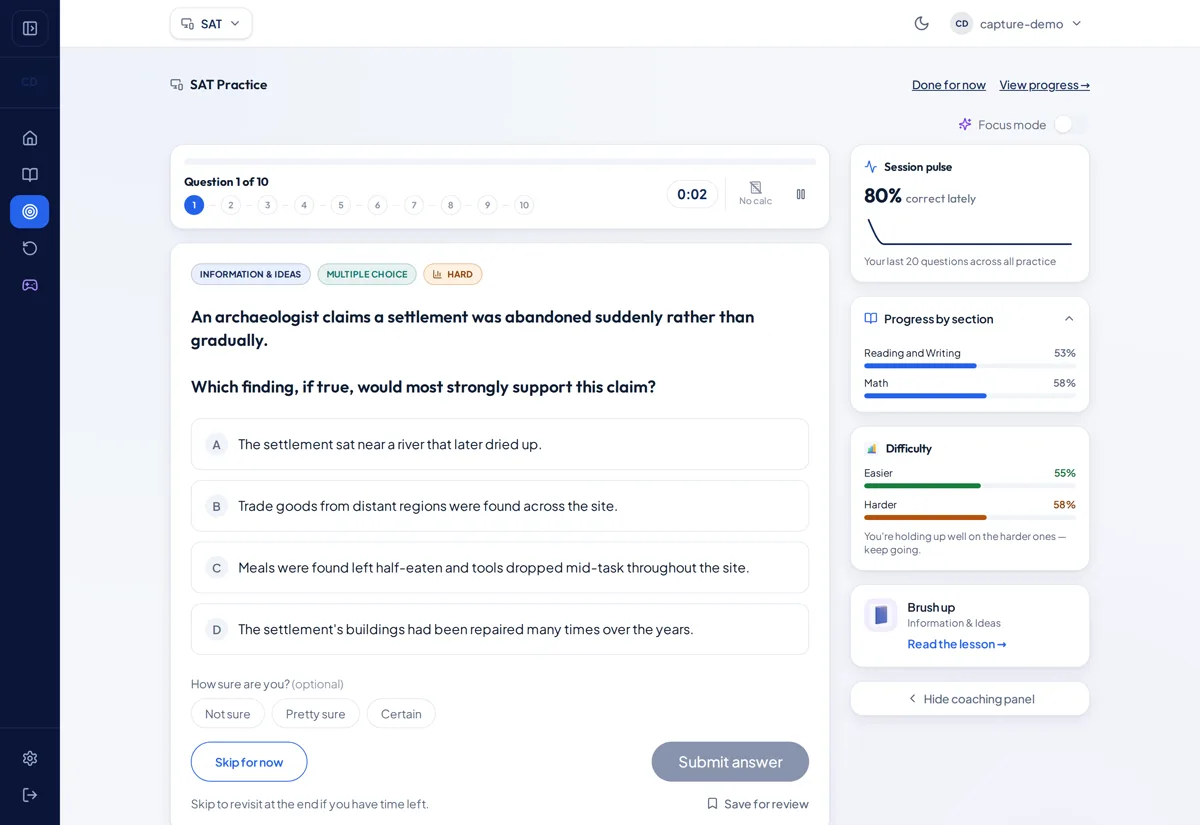Go to question 6

[x=377, y=205]
